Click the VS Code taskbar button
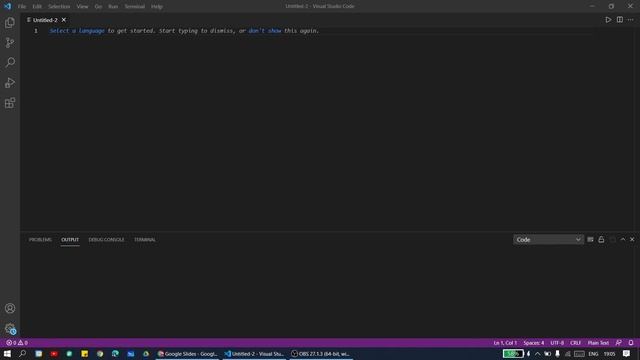The width and height of the screenshot is (640, 360). [254, 354]
